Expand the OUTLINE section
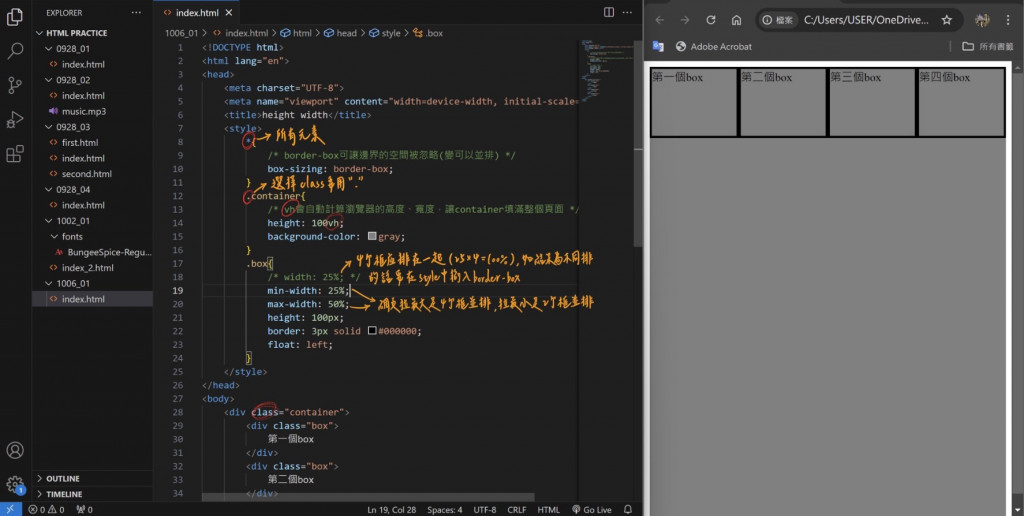 coord(62,478)
